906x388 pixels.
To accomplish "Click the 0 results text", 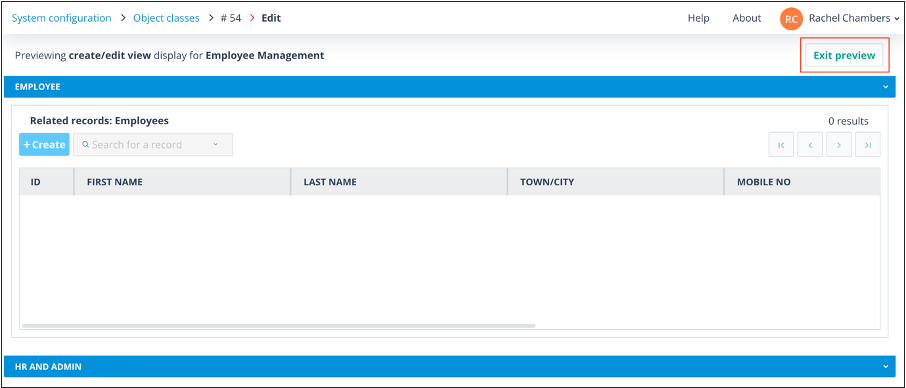I will (x=848, y=121).
